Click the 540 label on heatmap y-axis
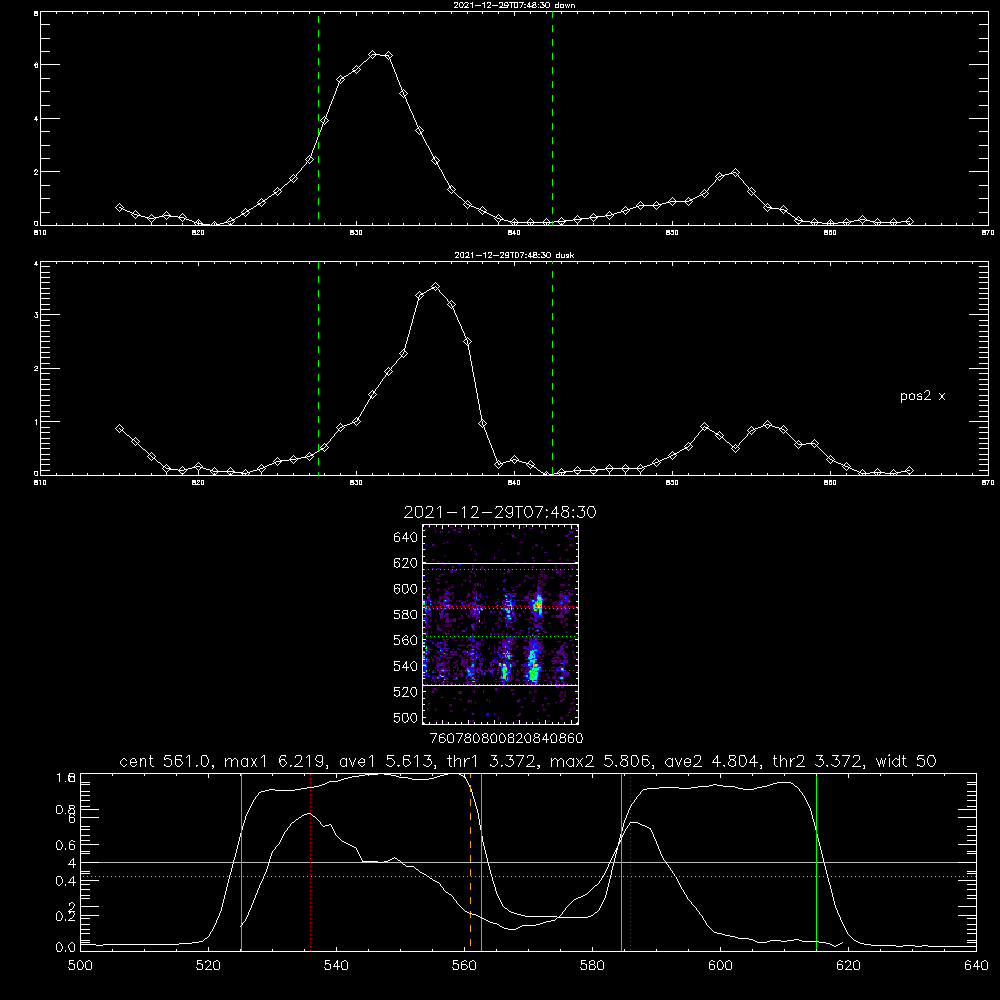The image size is (1000, 1000). [x=406, y=666]
